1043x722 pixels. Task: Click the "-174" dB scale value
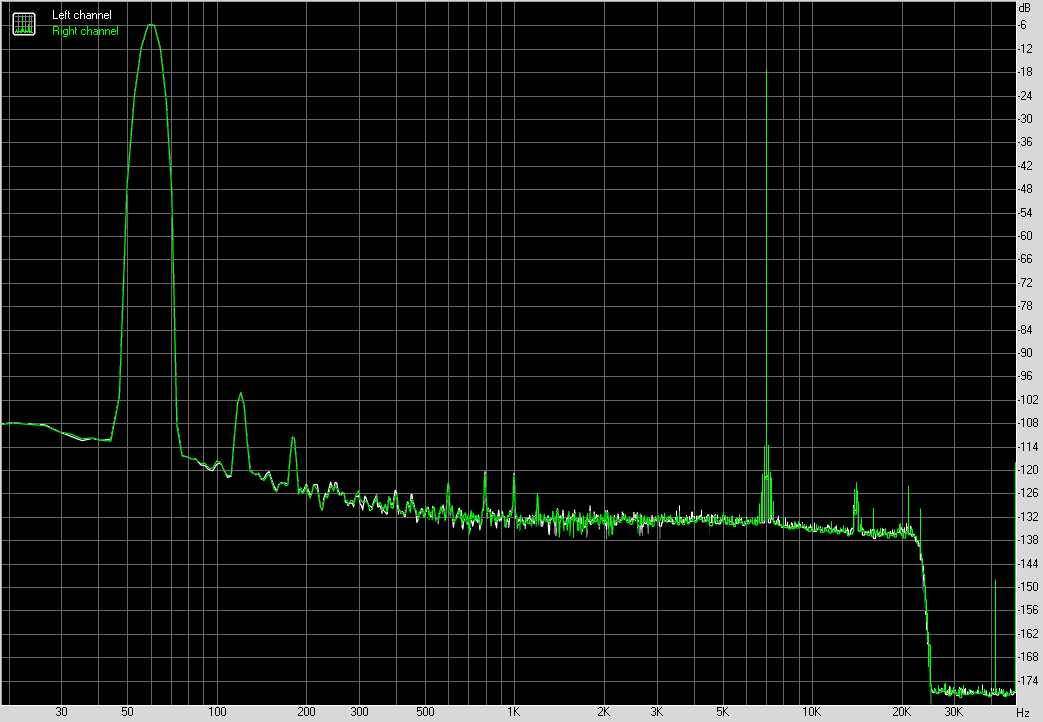click(1028, 680)
